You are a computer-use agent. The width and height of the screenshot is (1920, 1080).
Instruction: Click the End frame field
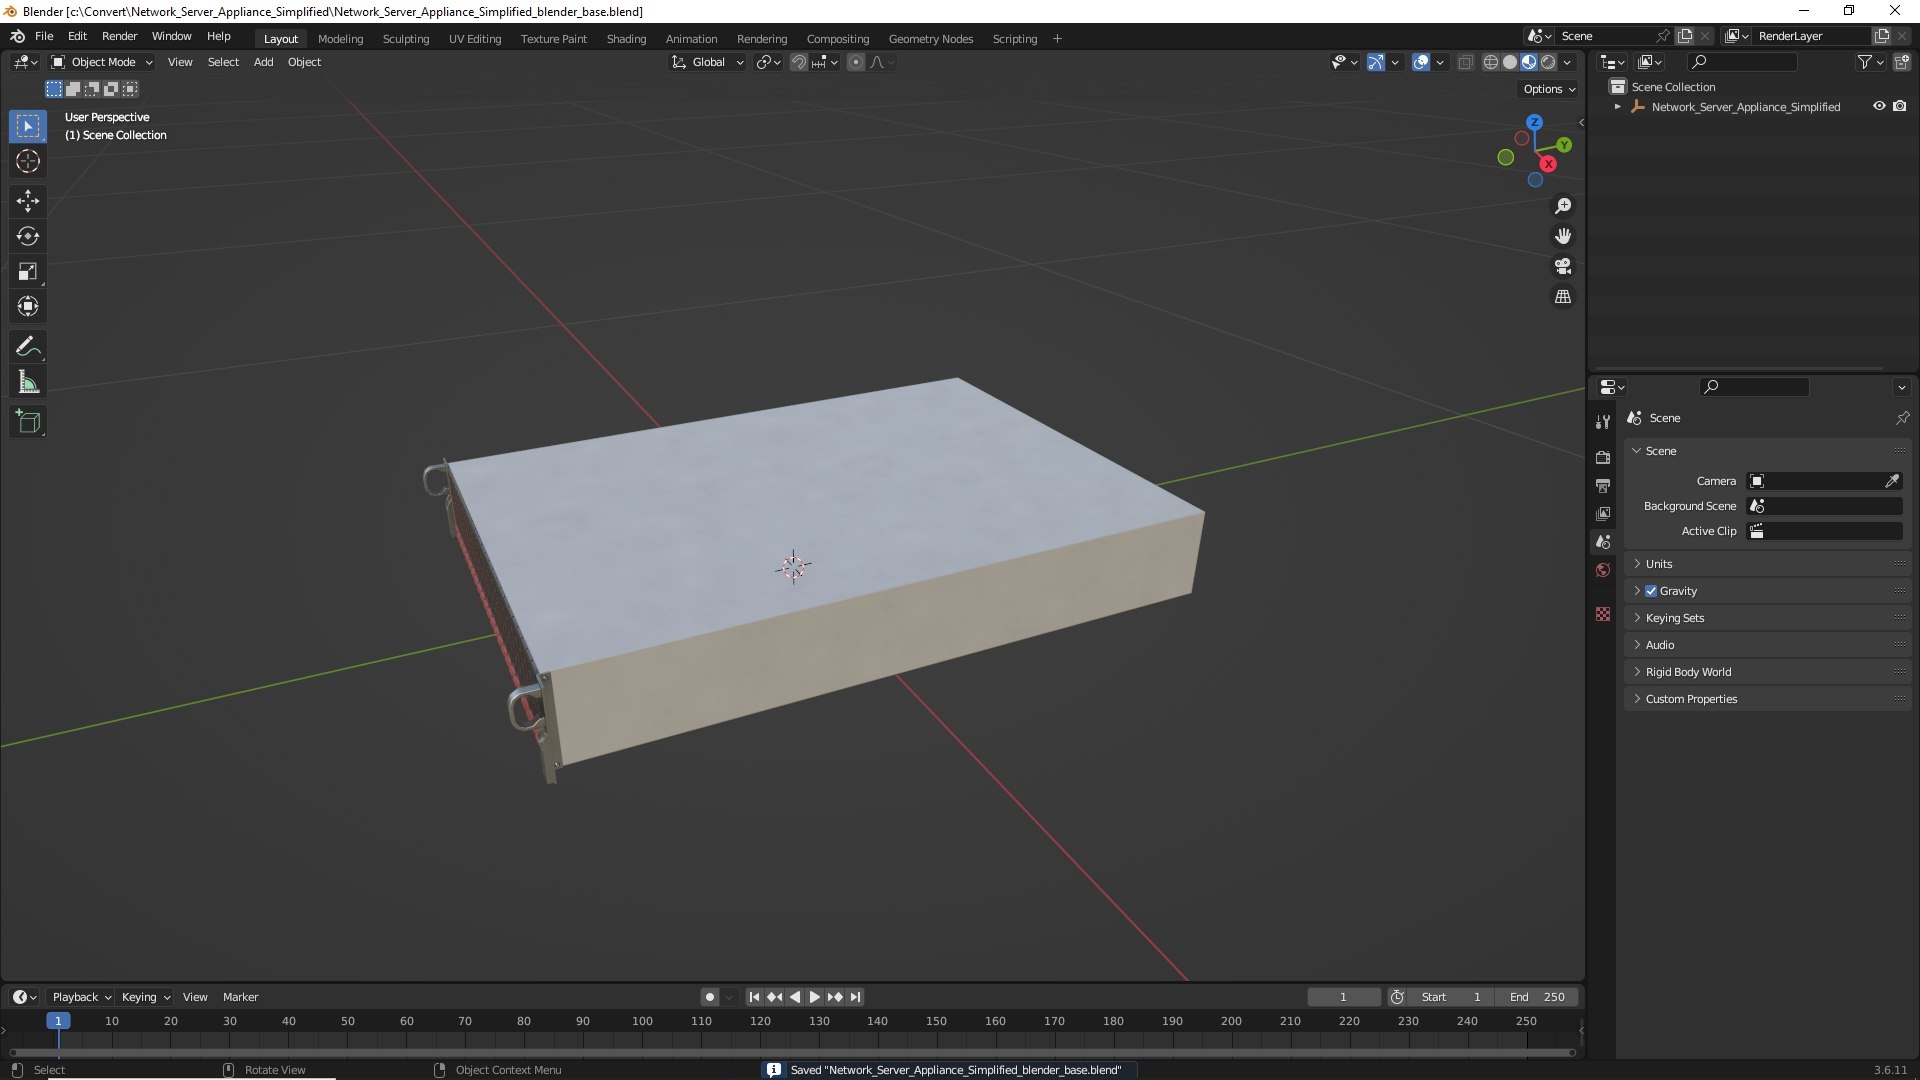pyautogui.click(x=1537, y=997)
